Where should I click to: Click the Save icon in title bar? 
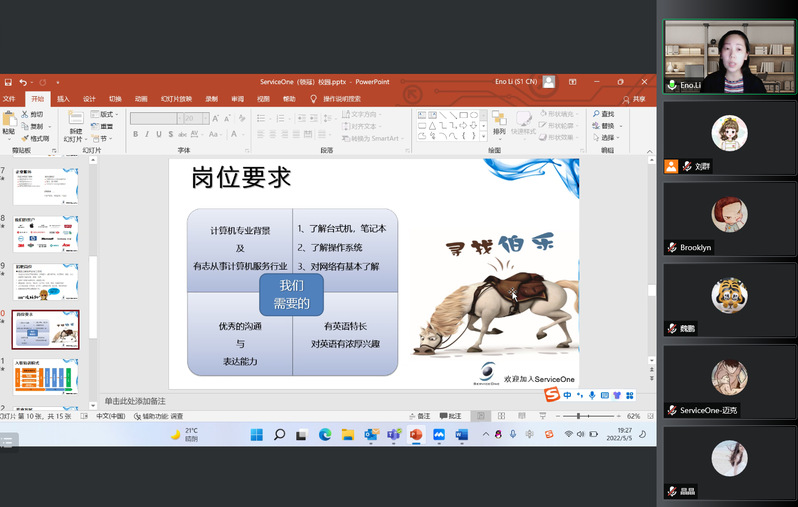coord(7,82)
